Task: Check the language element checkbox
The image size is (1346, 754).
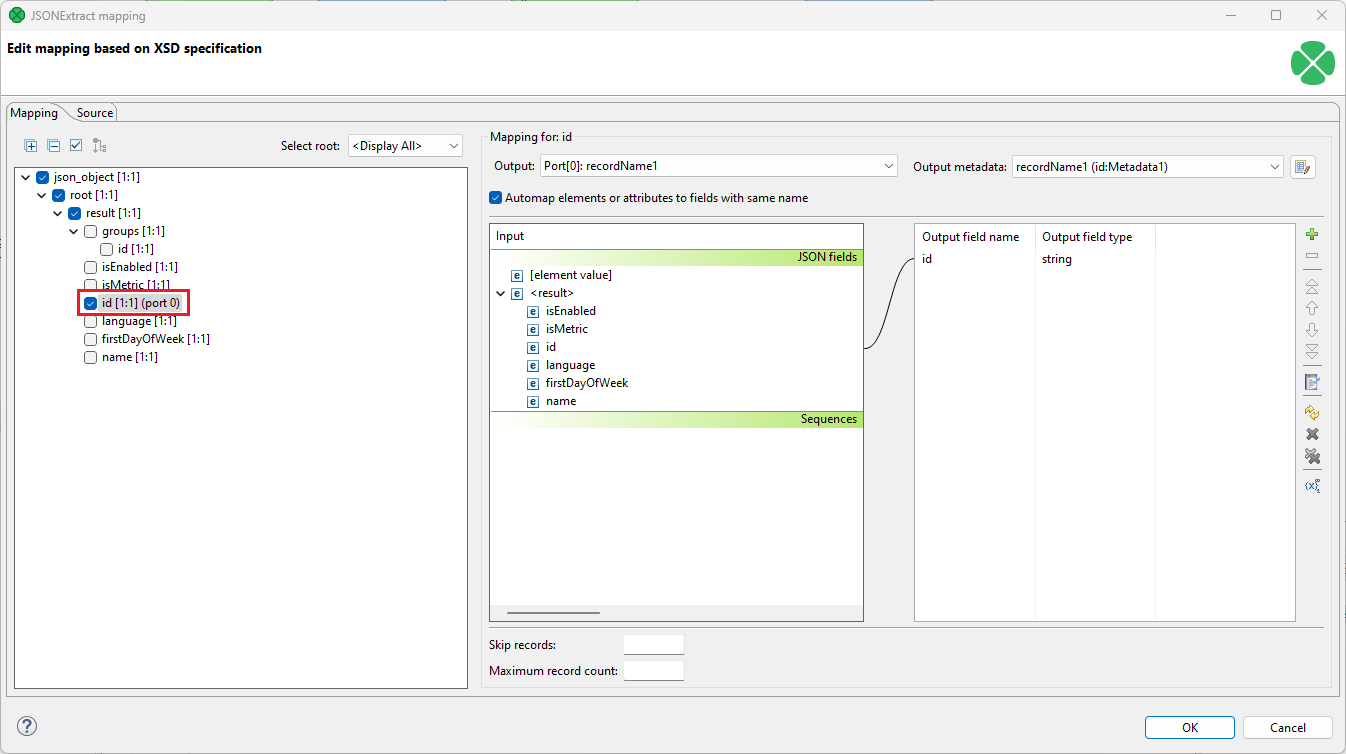Action: (90, 320)
